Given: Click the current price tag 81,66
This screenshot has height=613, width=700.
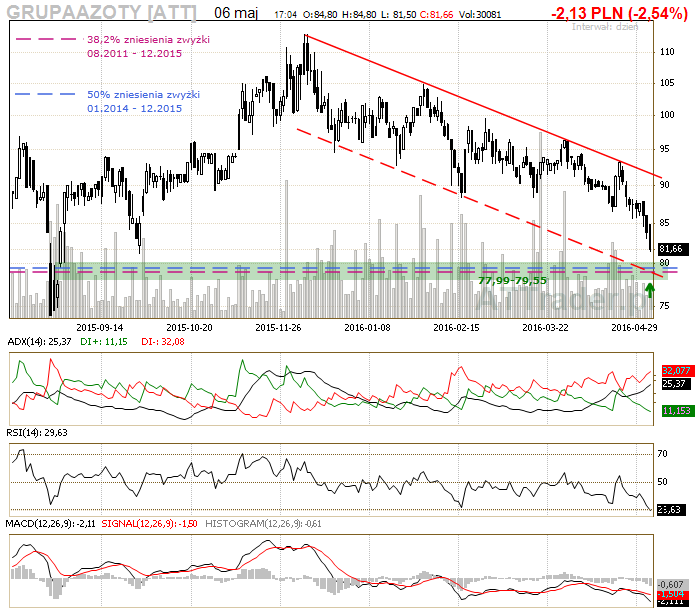Looking at the screenshot, I should [x=674, y=249].
